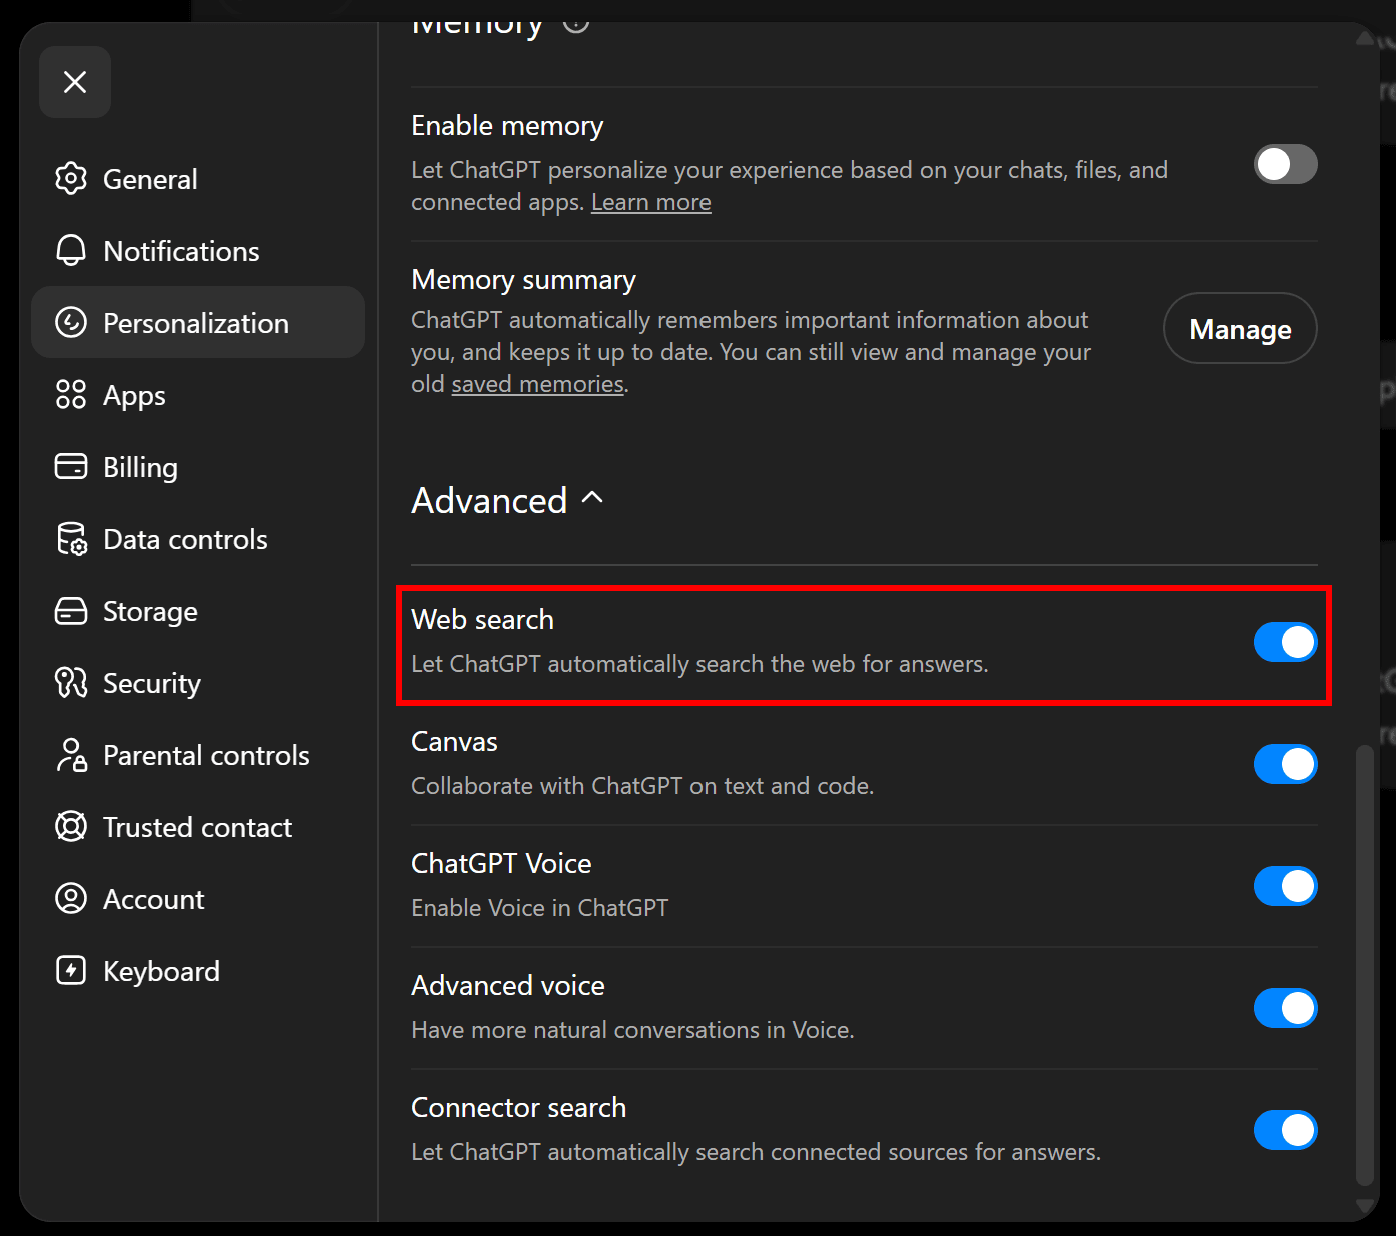Turn off the Canvas toggle
The height and width of the screenshot is (1236, 1396).
[1285, 764]
